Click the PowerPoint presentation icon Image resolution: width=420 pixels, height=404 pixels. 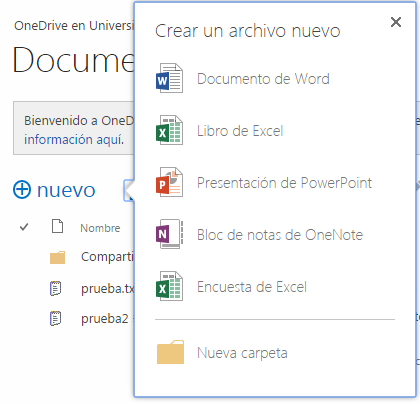pos(169,182)
